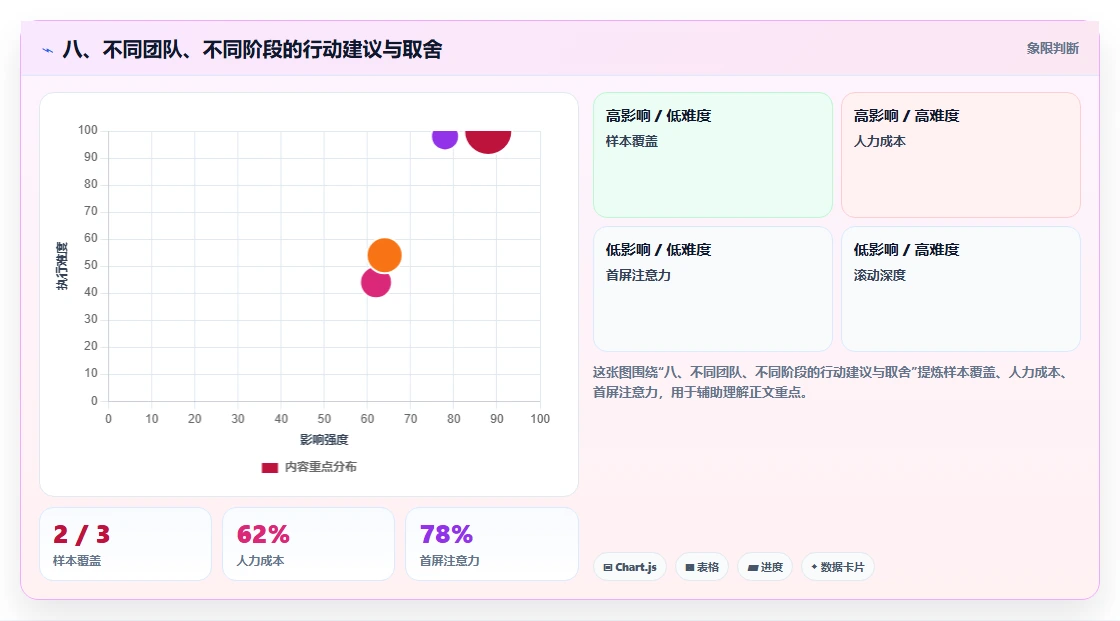Click the 表格 tag icon
This screenshot has width=1120, height=621.
tap(690, 567)
